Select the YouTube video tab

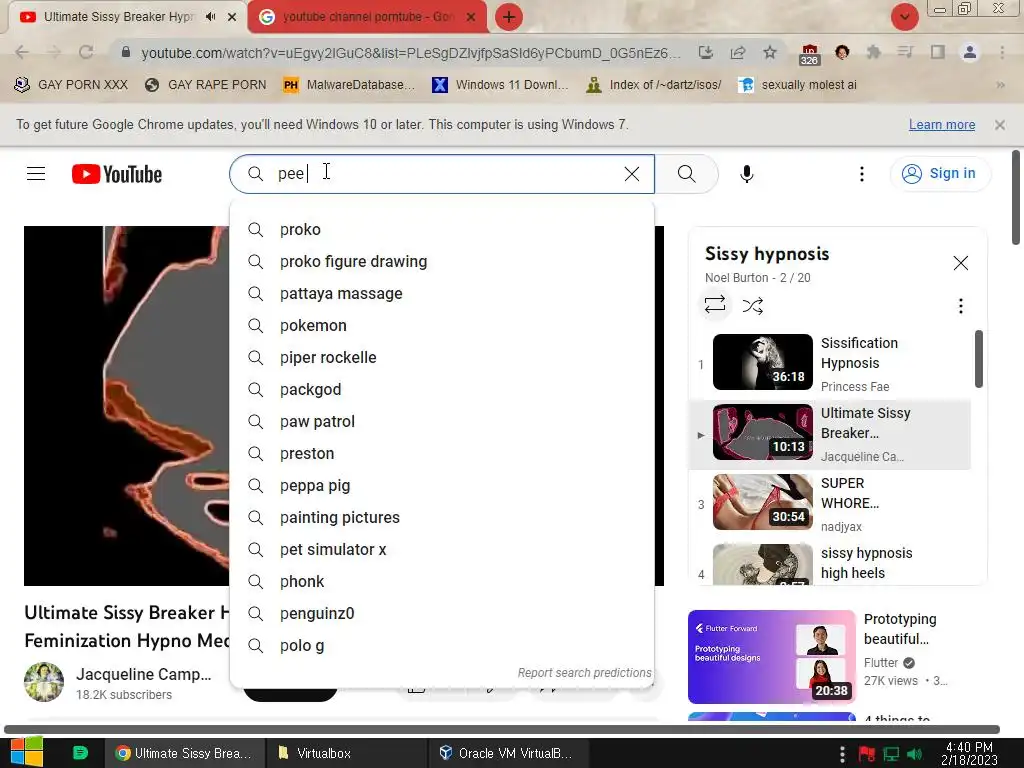coord(118,17)
